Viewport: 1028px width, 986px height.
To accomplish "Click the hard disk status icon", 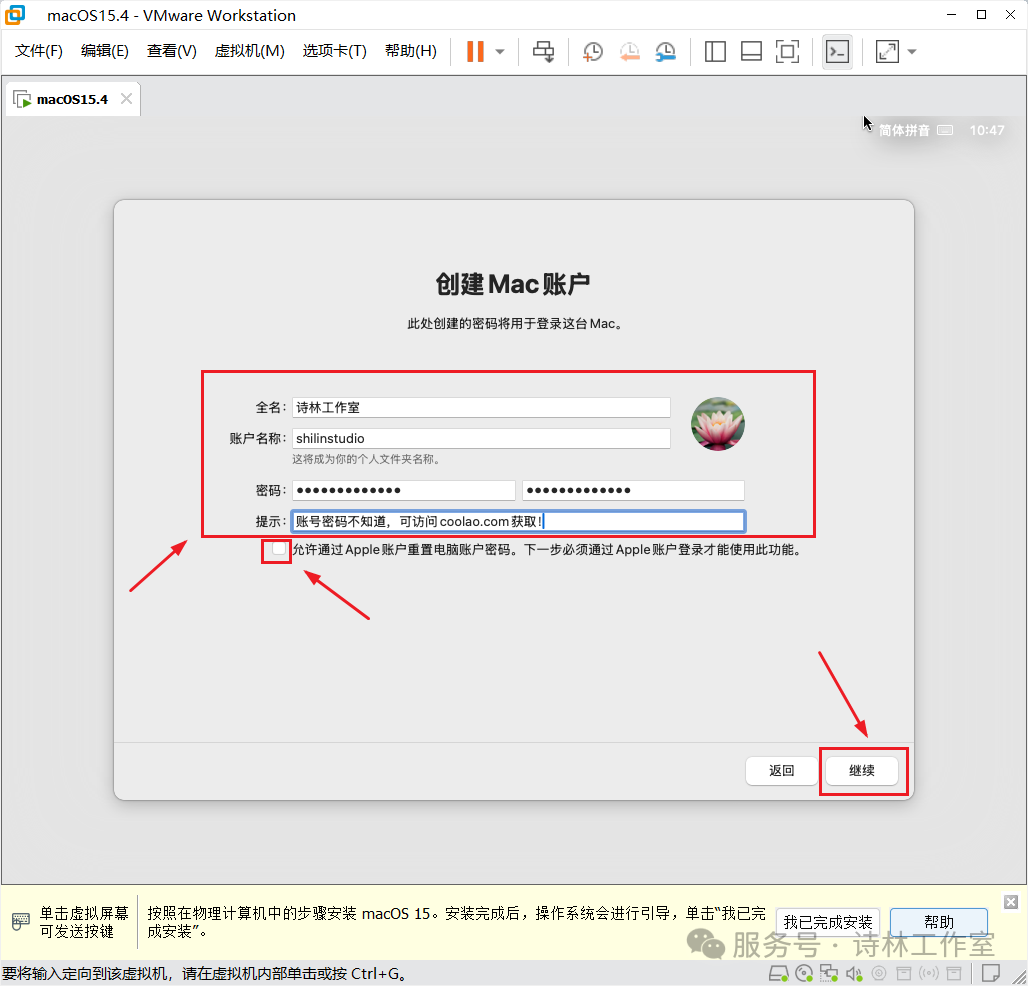I will (778, 973).
